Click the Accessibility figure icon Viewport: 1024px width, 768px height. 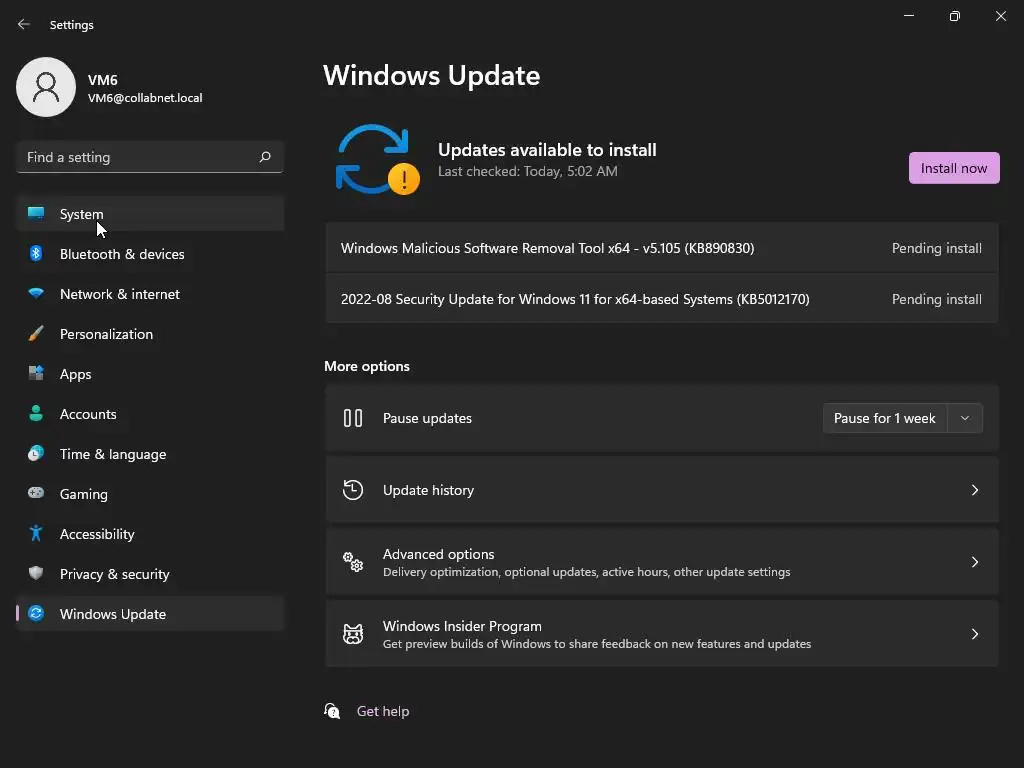[x=36, y=534]
